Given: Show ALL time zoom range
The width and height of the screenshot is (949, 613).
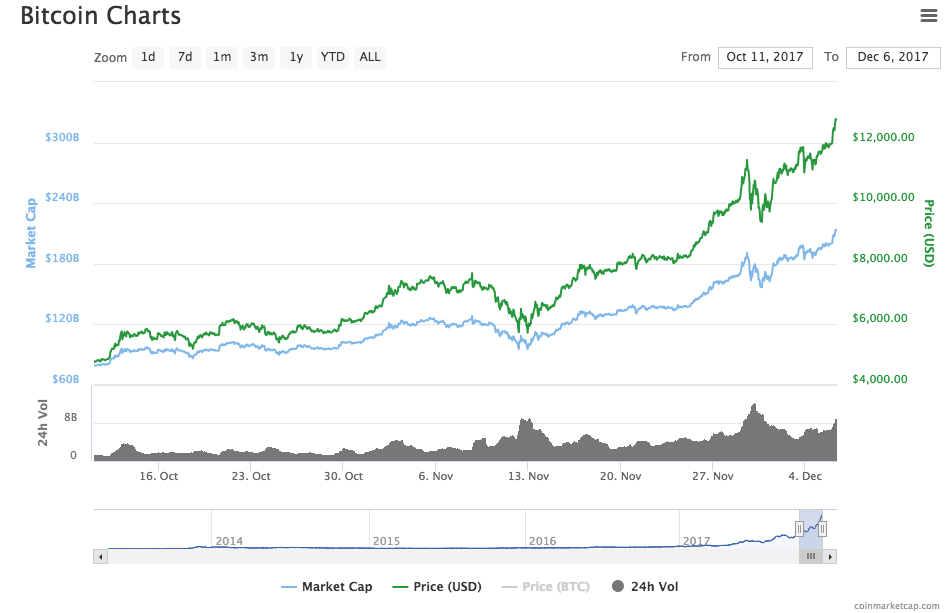Looking at the screenshot, I should [370, 57].
